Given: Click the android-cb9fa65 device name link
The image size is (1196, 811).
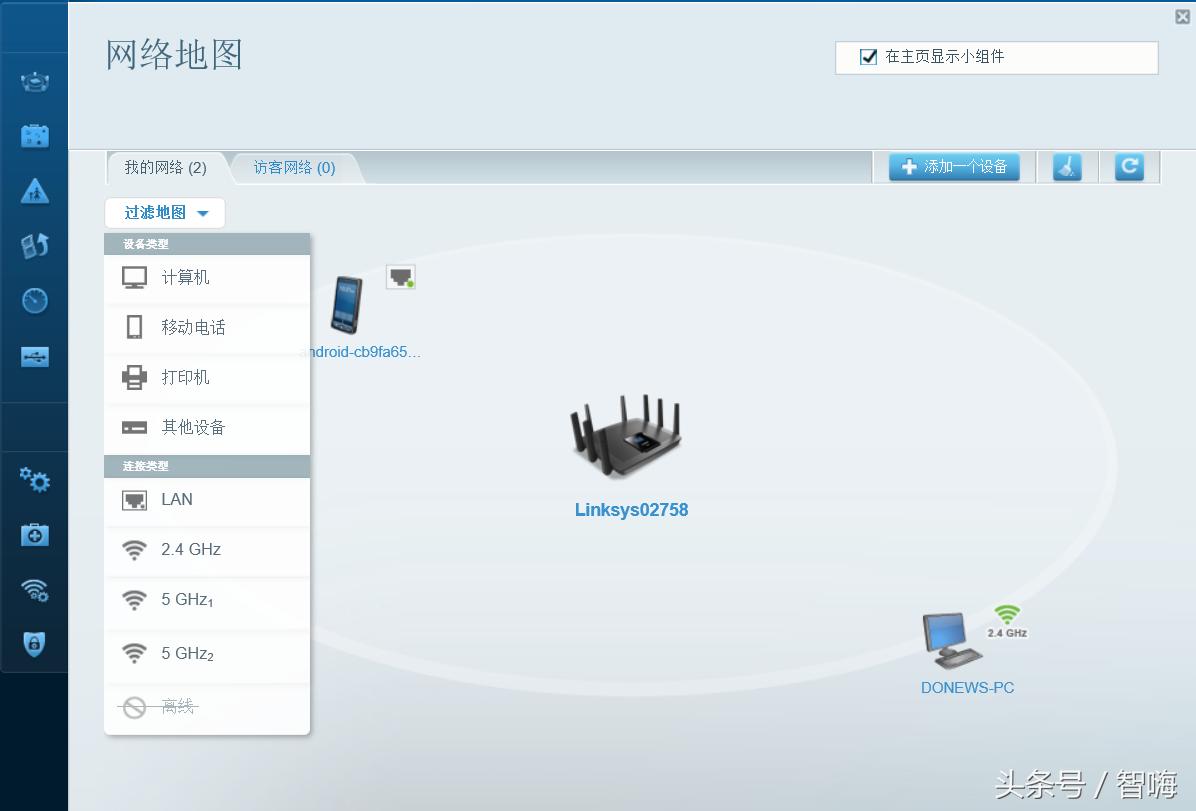Looking at the screenshot, I should [x=365, y=352].
